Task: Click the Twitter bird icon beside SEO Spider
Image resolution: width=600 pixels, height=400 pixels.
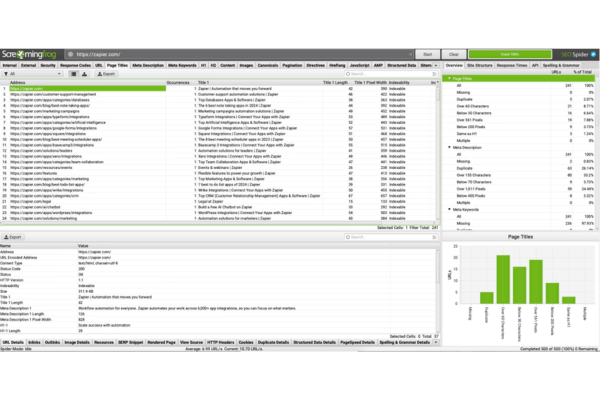Action: 593,54
